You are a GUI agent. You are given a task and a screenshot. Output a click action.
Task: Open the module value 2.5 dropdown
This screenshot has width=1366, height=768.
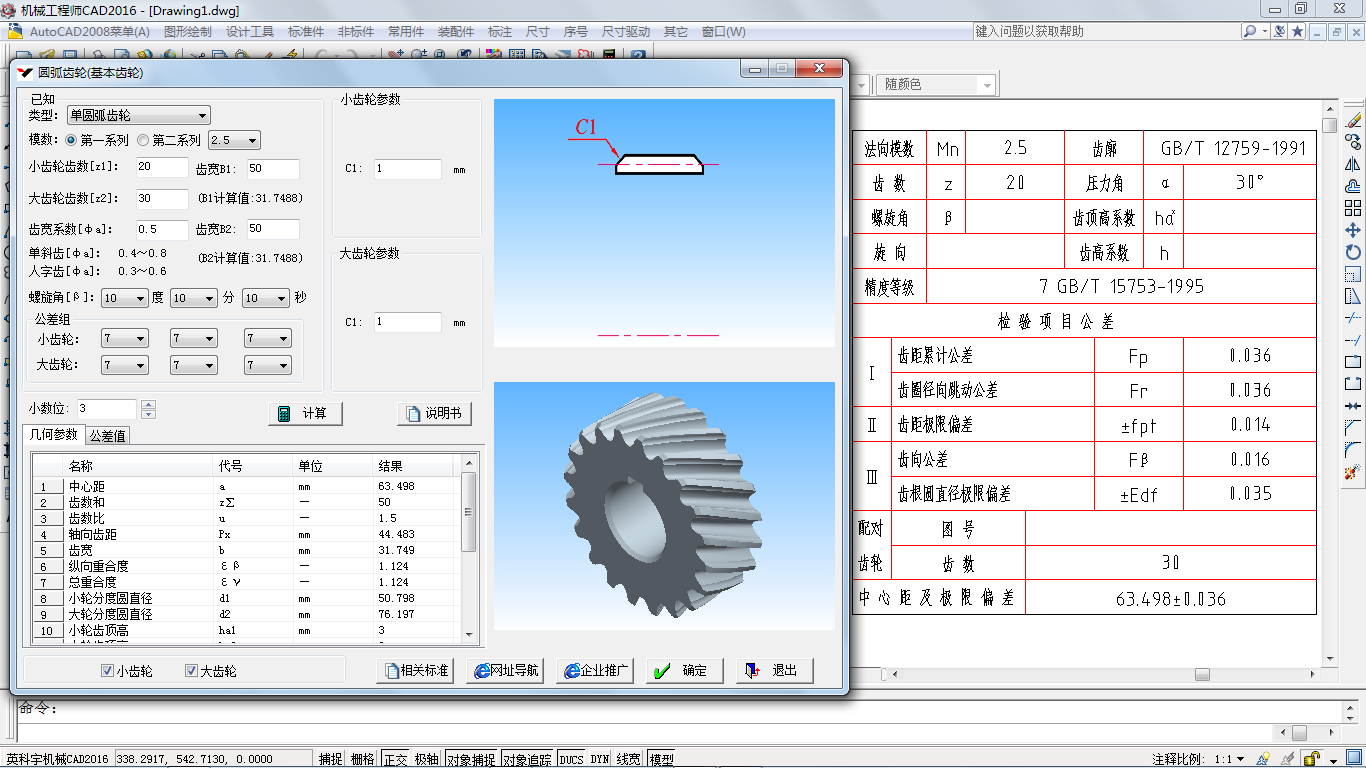[234, 141]
